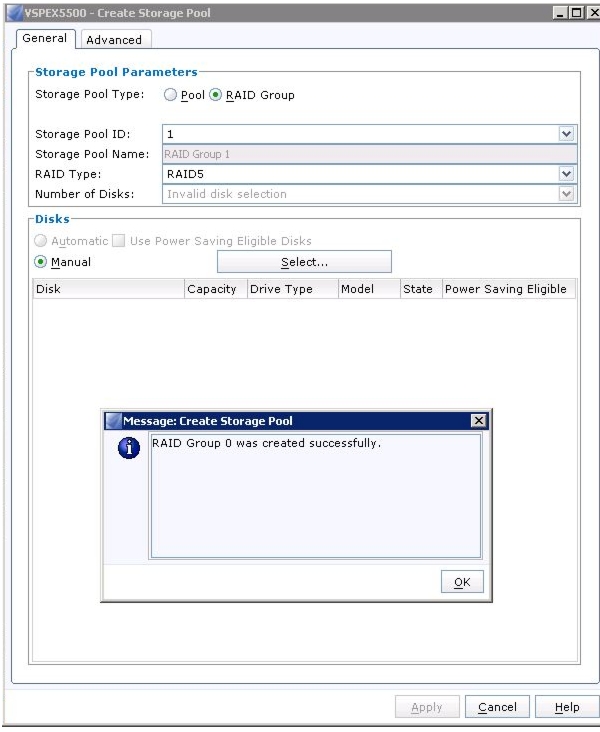
Task: Switch to the General tab
Action: coord(45,38)
